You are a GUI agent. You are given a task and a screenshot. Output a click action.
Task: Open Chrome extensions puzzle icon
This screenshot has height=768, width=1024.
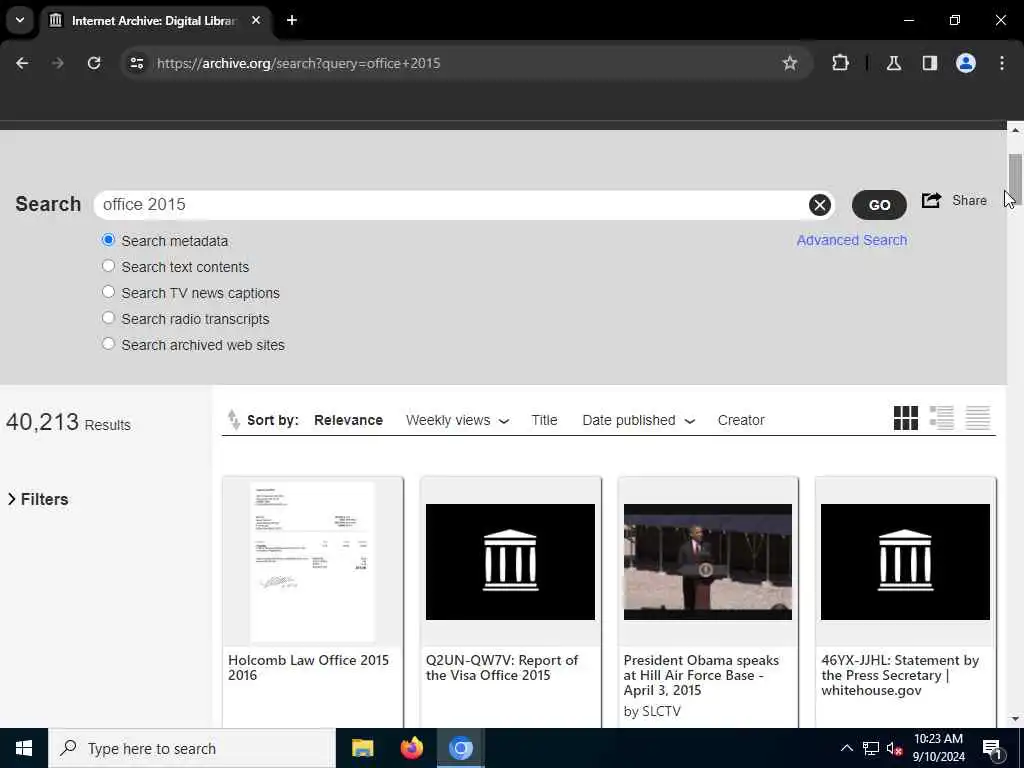(x=840, y=63)
